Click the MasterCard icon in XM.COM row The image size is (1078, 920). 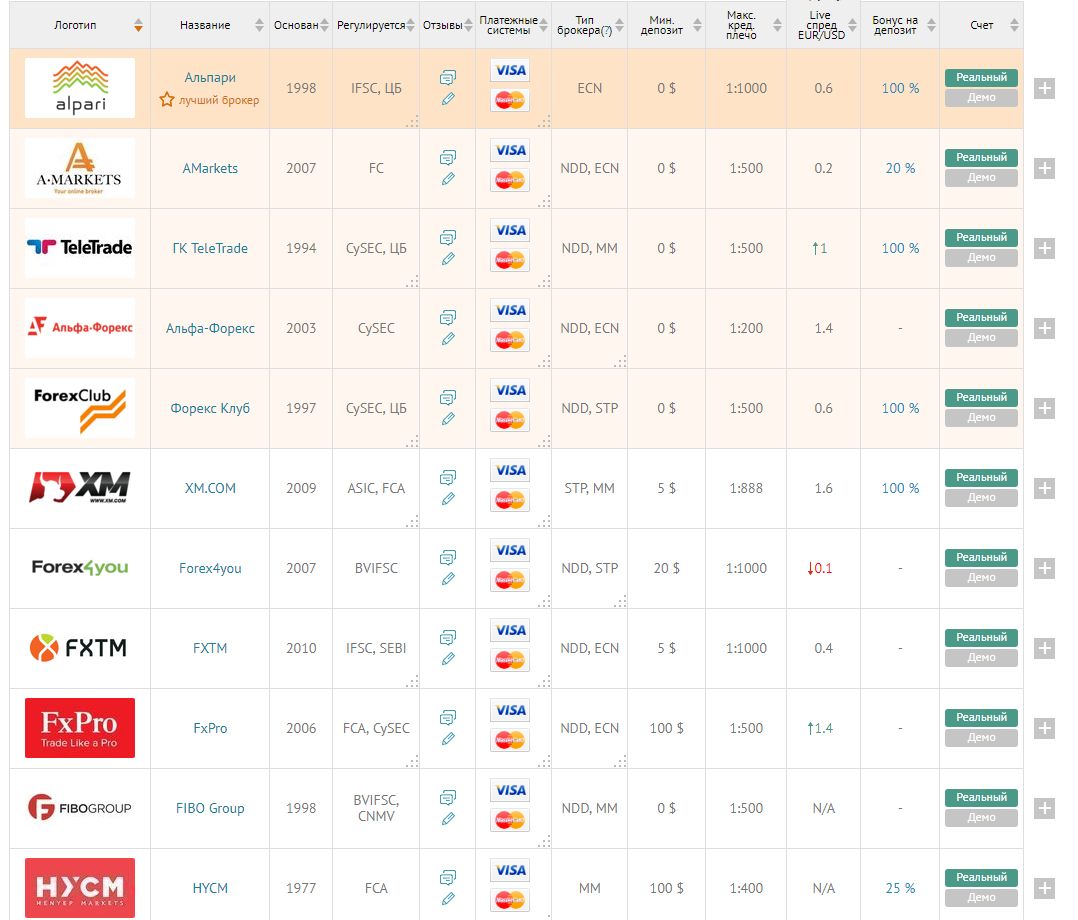click(510, 500)
